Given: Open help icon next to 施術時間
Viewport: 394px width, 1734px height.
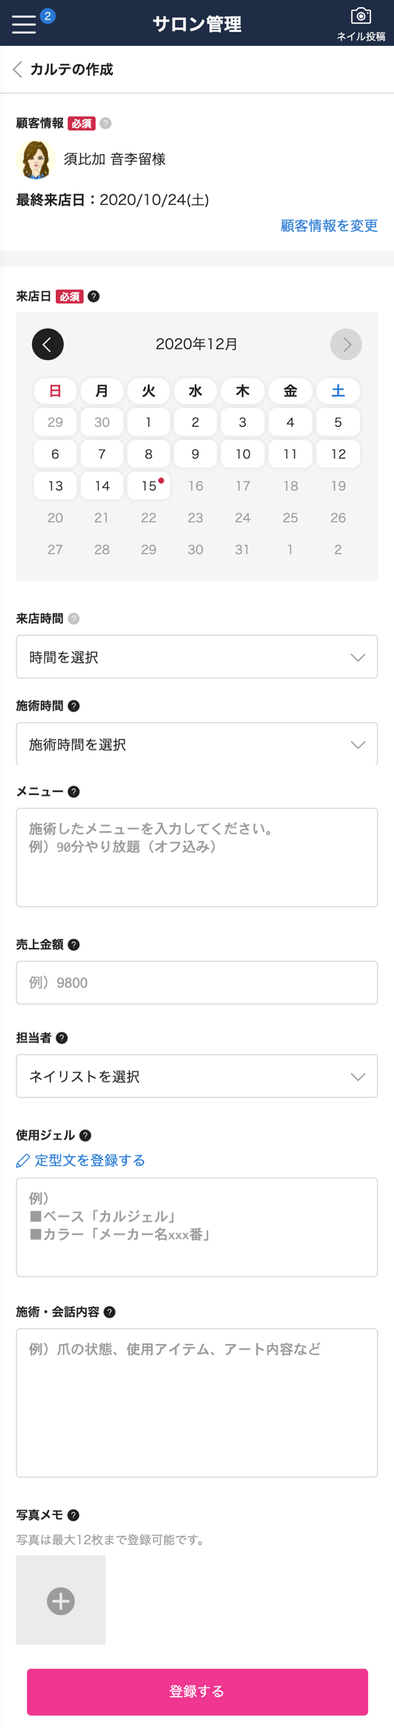Looking at the screenshot, I should pyautogui.click(x=74, y=706).
